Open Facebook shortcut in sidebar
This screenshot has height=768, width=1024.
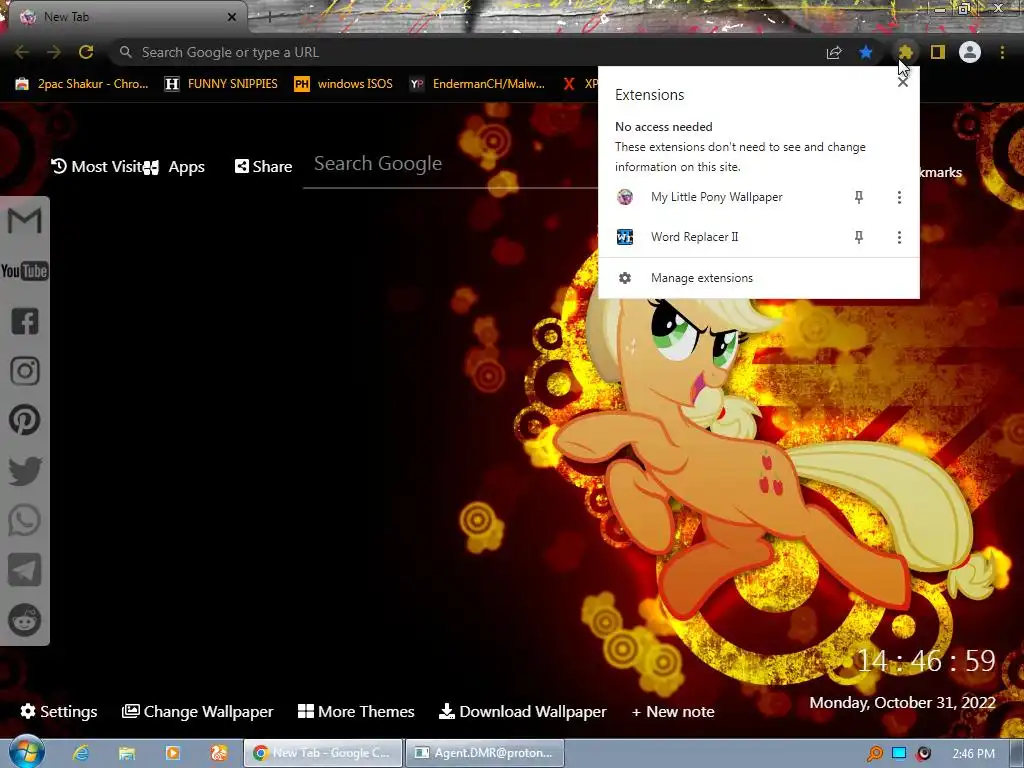click(25, 321)
